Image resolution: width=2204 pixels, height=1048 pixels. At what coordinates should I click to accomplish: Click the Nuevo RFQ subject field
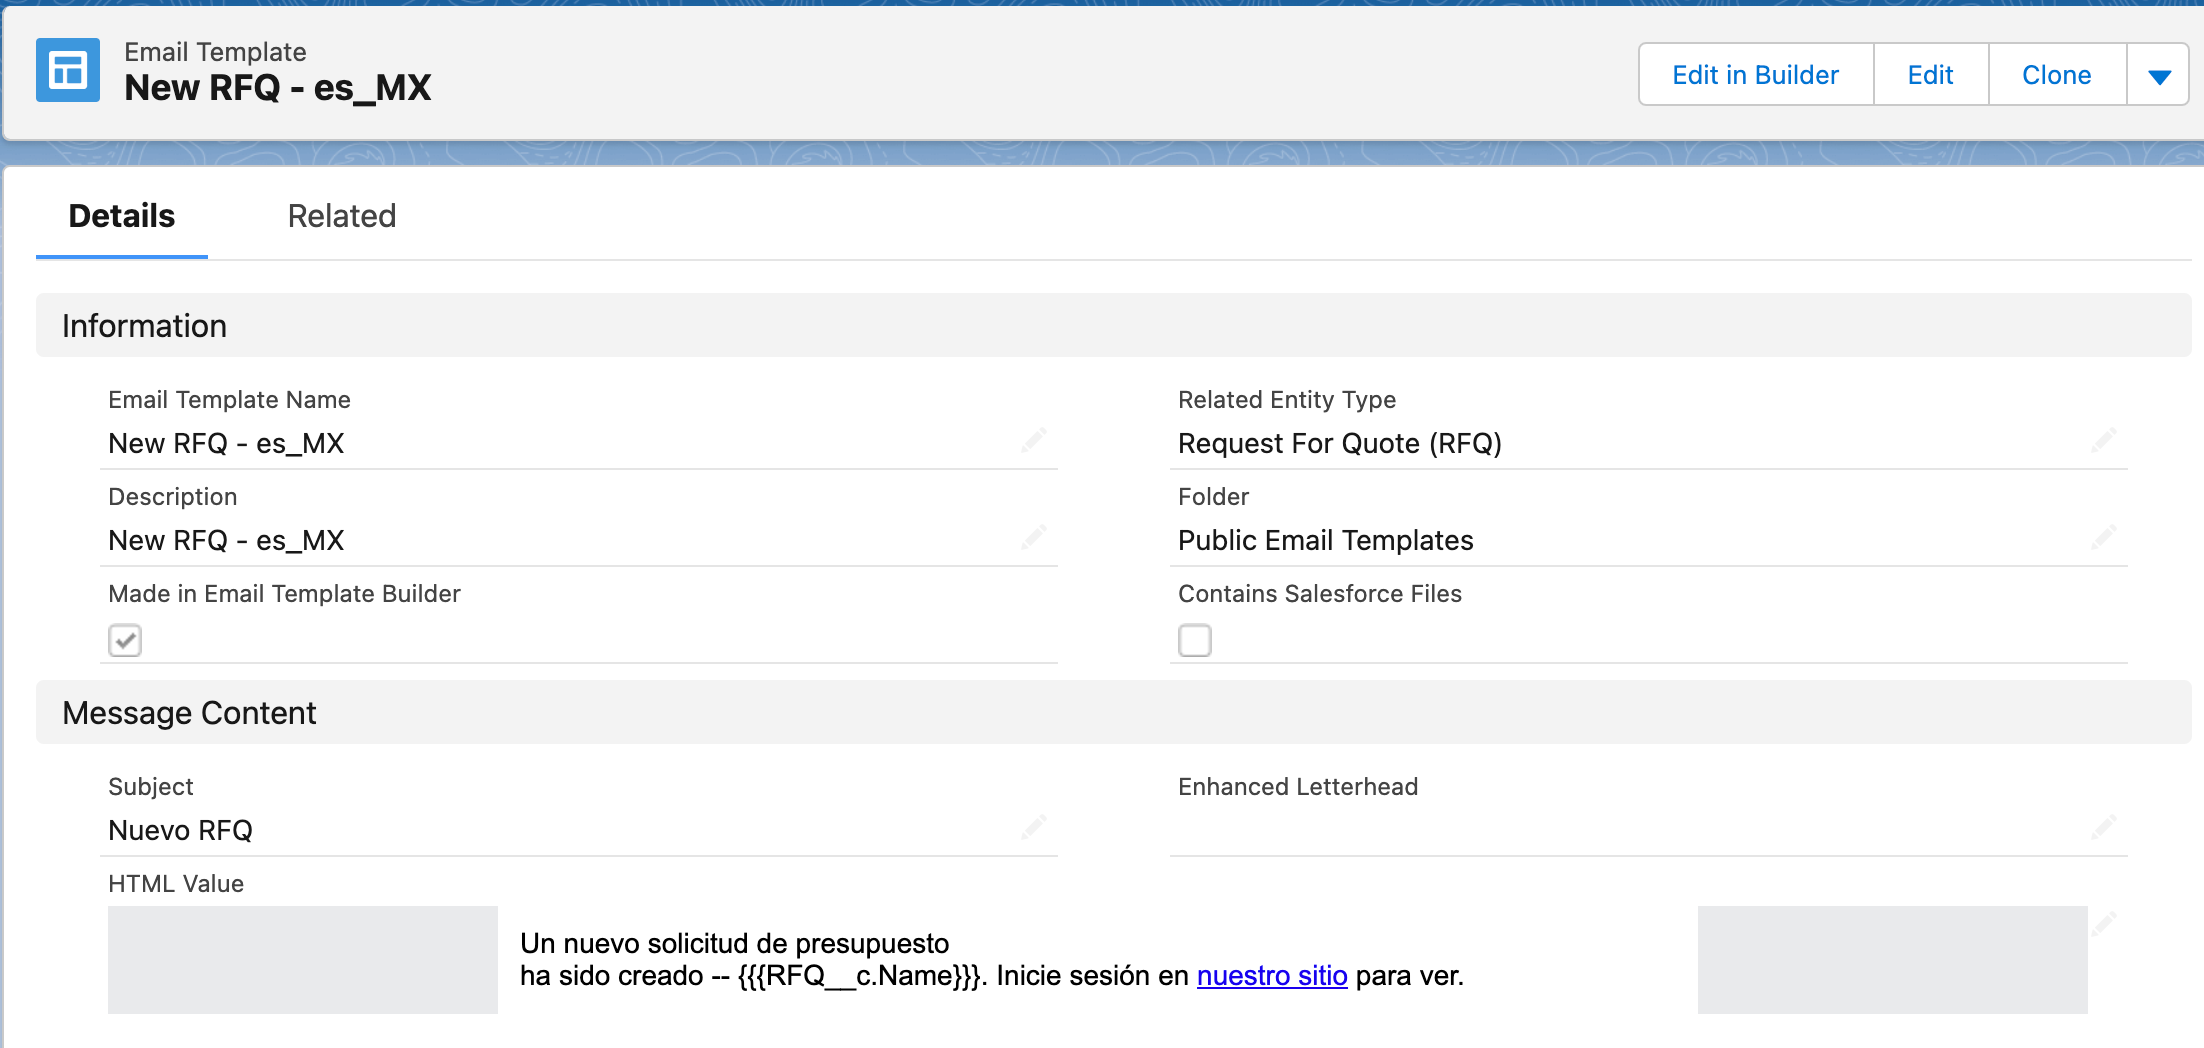pos(181,831)
